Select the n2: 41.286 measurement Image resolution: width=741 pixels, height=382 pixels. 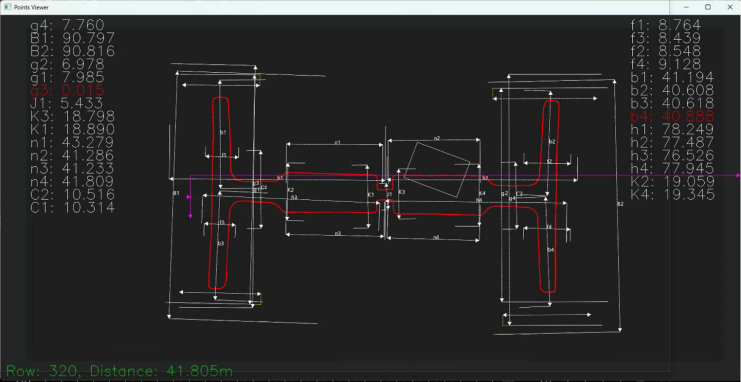click(x=72, y=156)
